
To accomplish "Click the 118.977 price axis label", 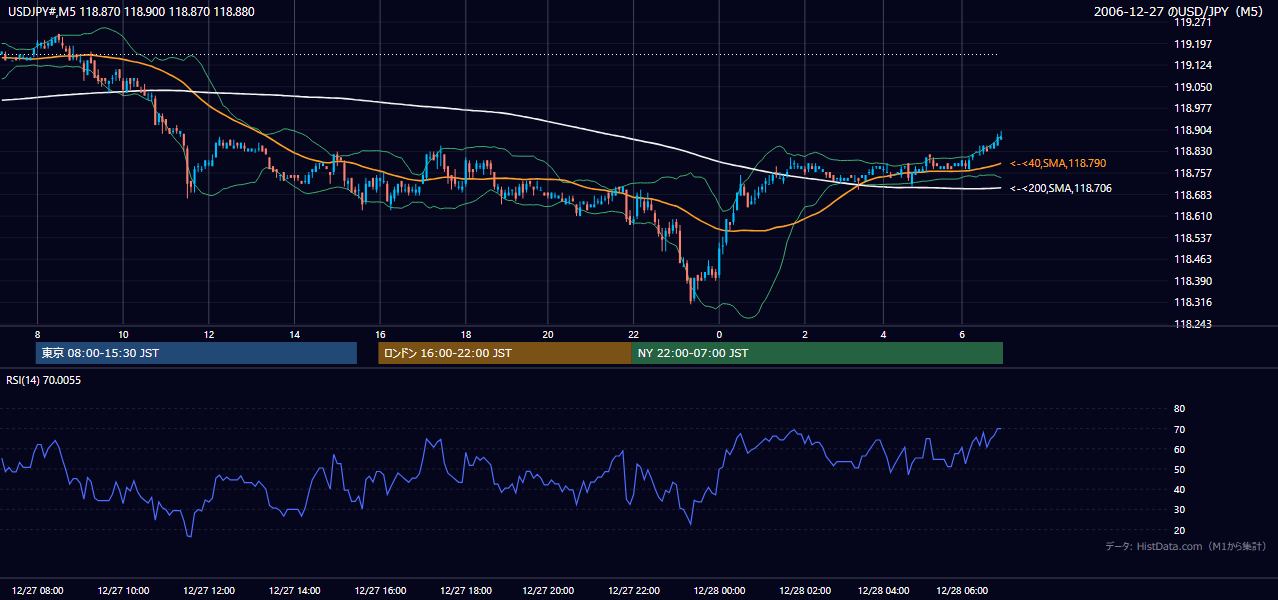I will [1192, 109].
